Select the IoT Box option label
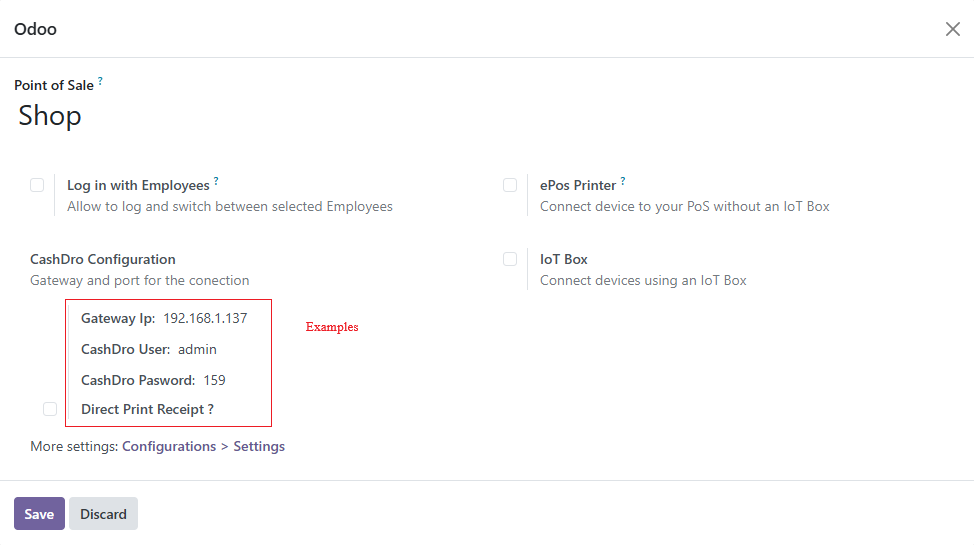Screen dimensions: 974x545 (563, 259)
